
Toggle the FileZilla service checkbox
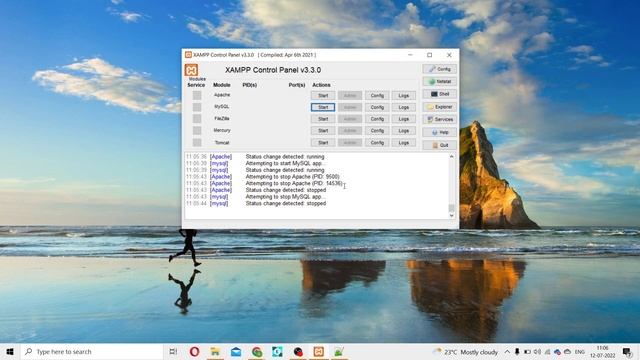197,119
